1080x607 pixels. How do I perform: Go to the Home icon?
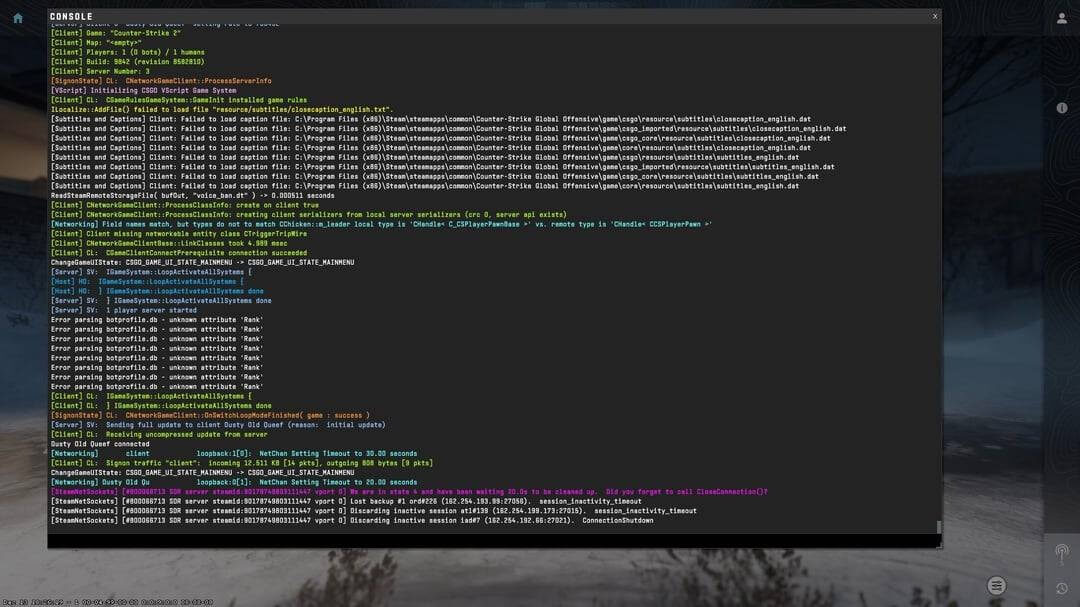pos(18,19)
